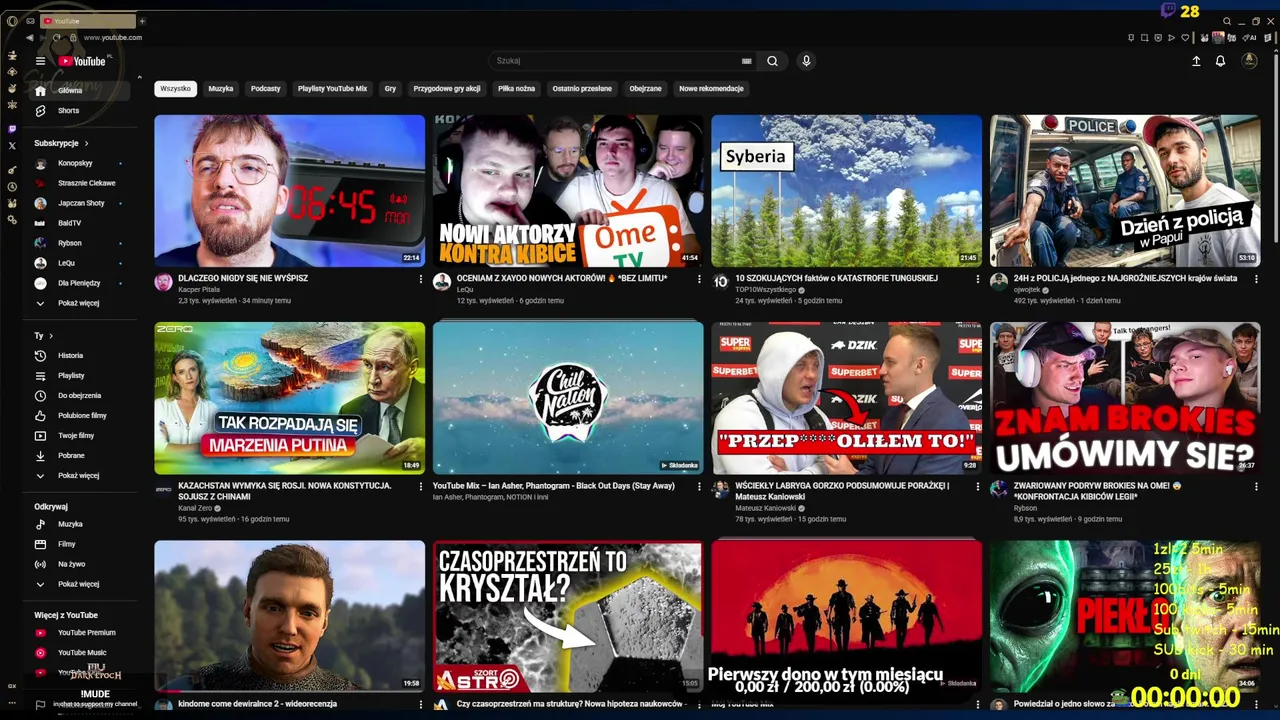Open the Twitch icon in browser sidebar
This screenshot has height=720, width=1280.
[x=12, y=129]
